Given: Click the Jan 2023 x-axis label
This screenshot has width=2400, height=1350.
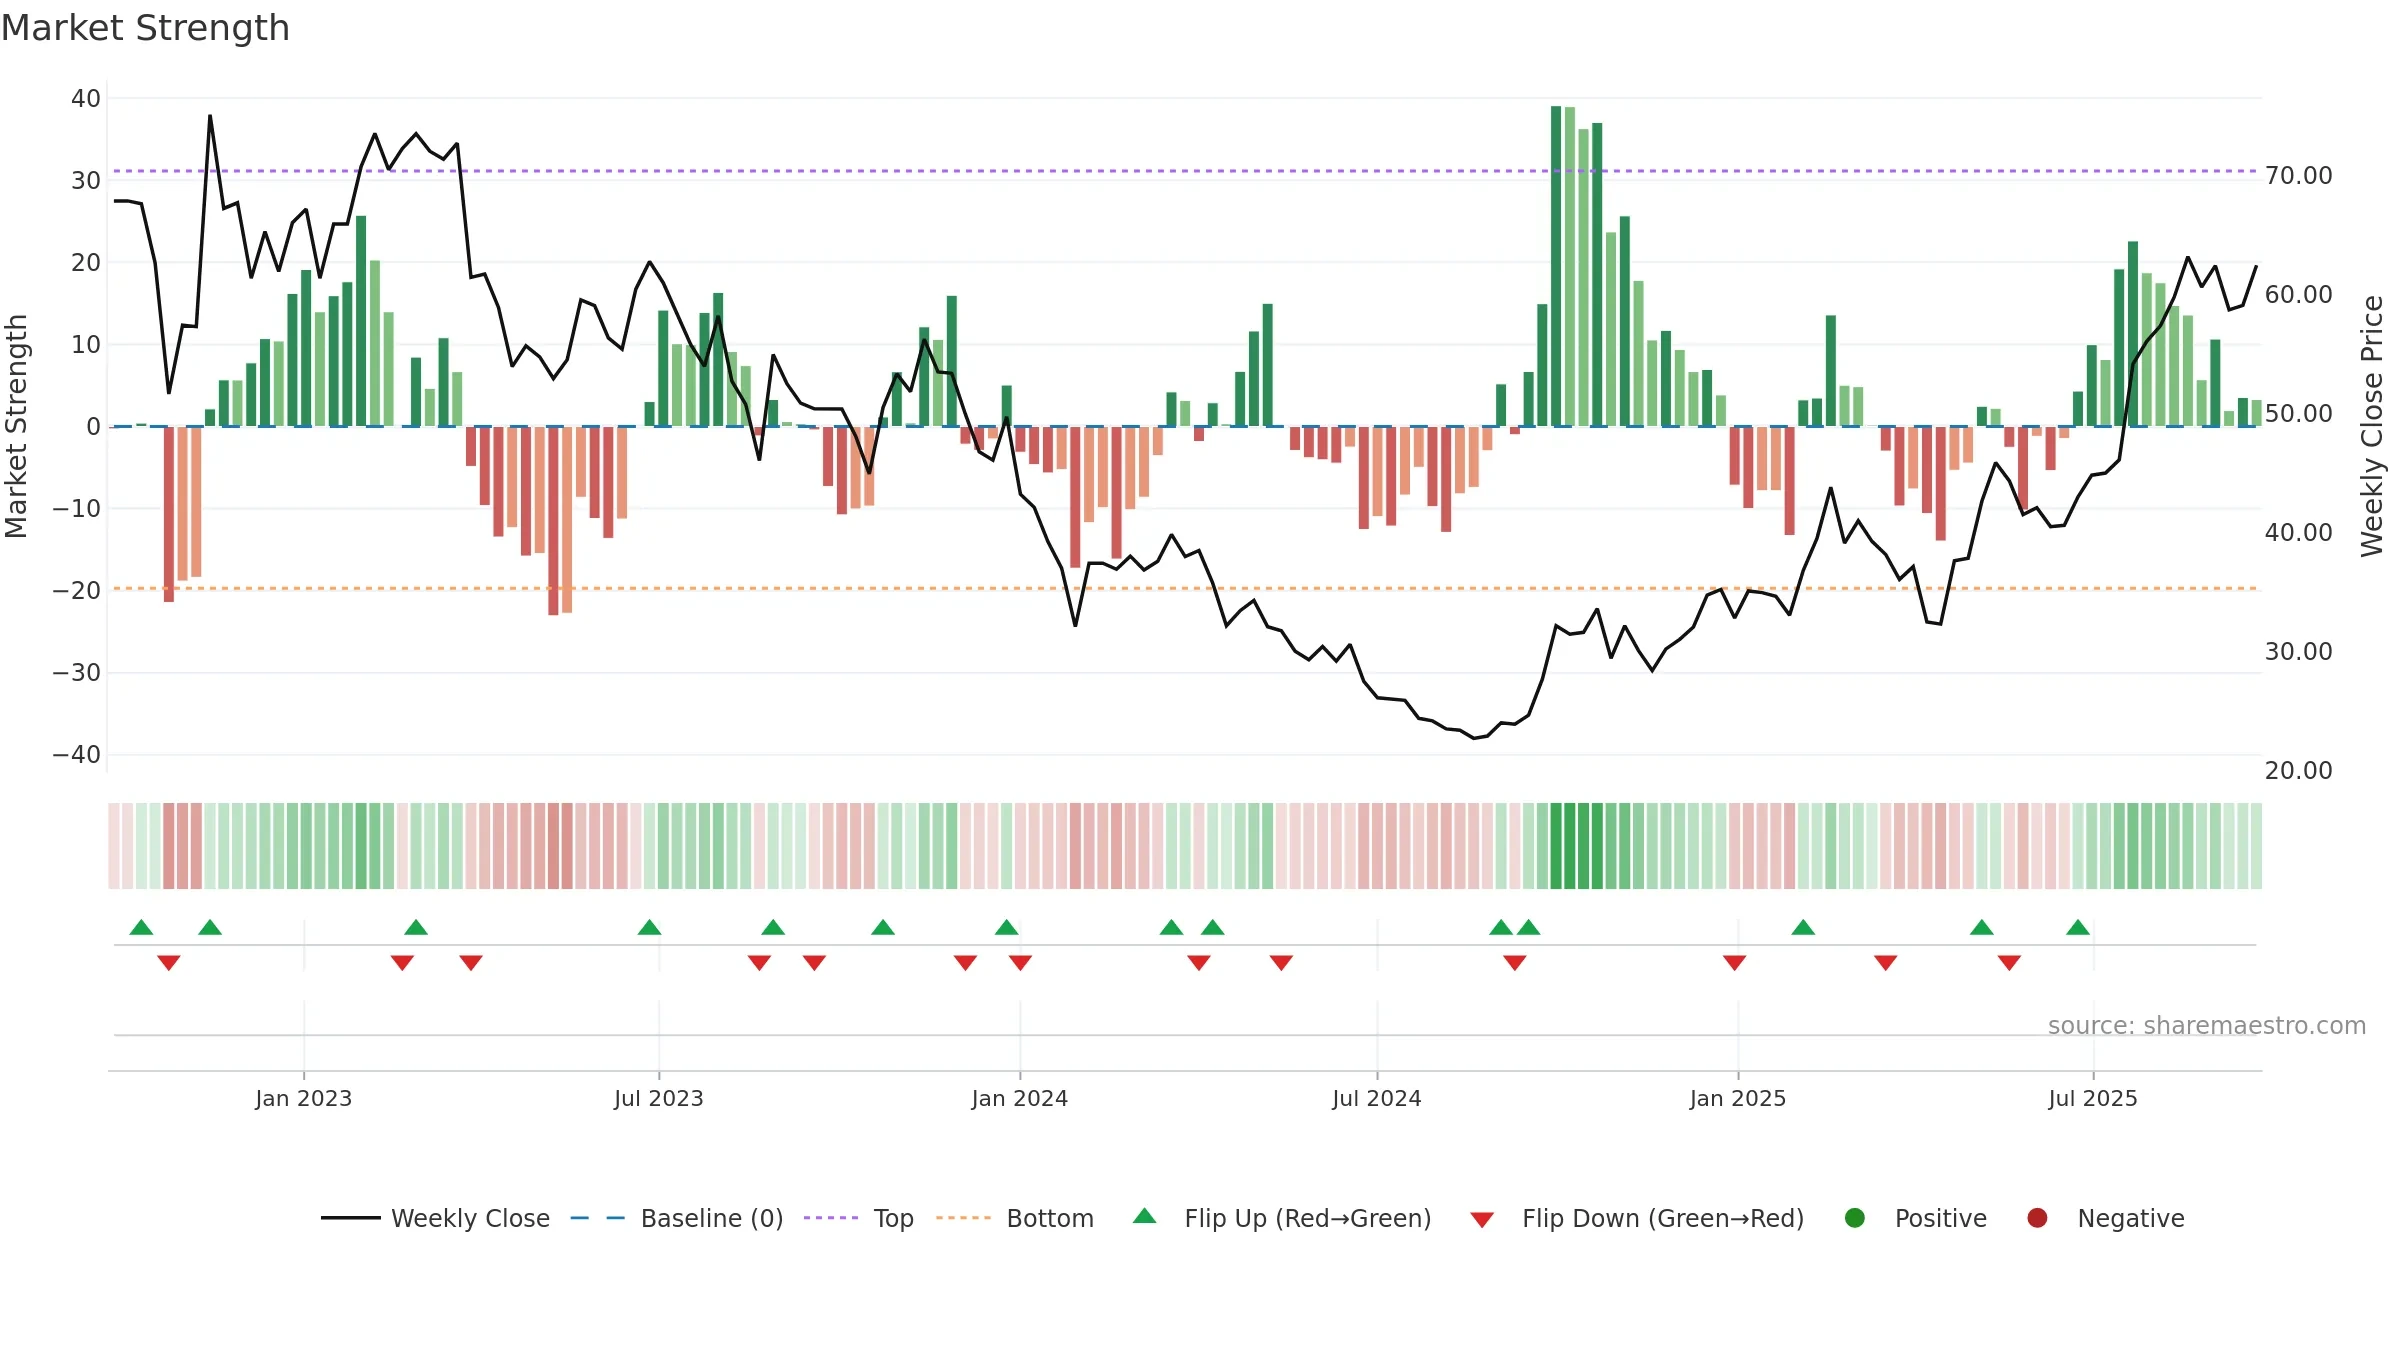Looking at the screenshot, I should click(x=303, y=1098).
